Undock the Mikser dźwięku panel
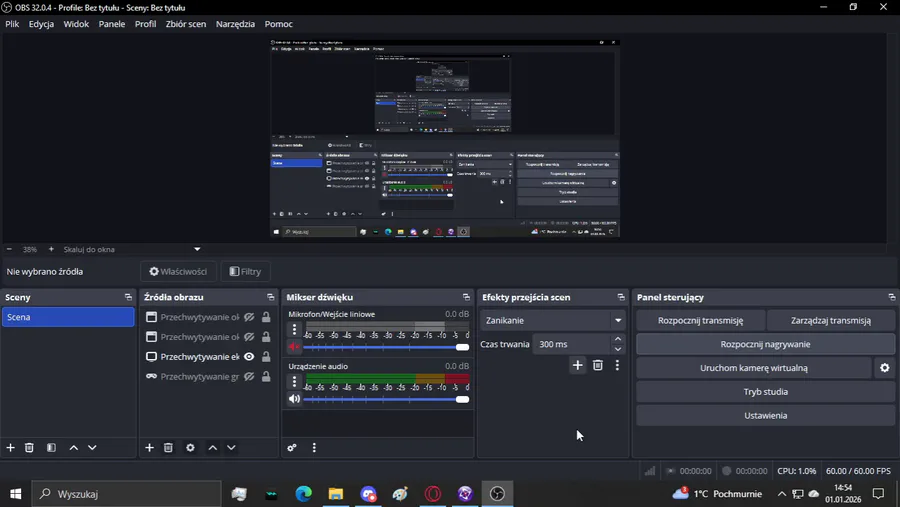The height and width of the screenshot is (507, 900). pyautogui.click(x=466, y=297)
